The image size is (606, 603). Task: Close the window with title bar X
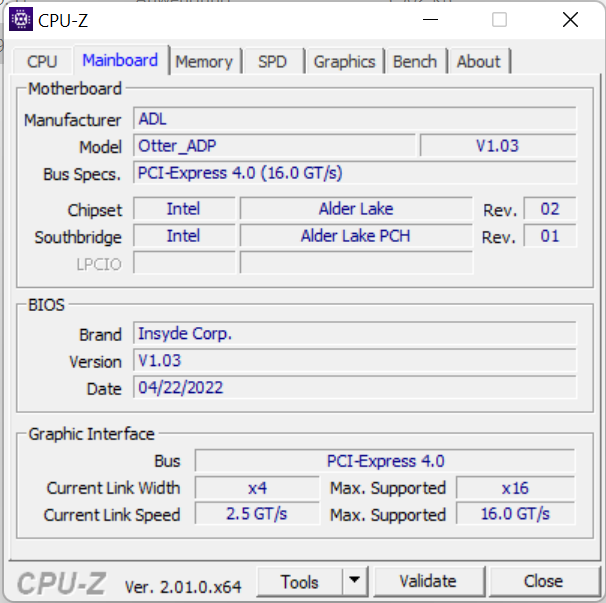(x=570, y=19)
